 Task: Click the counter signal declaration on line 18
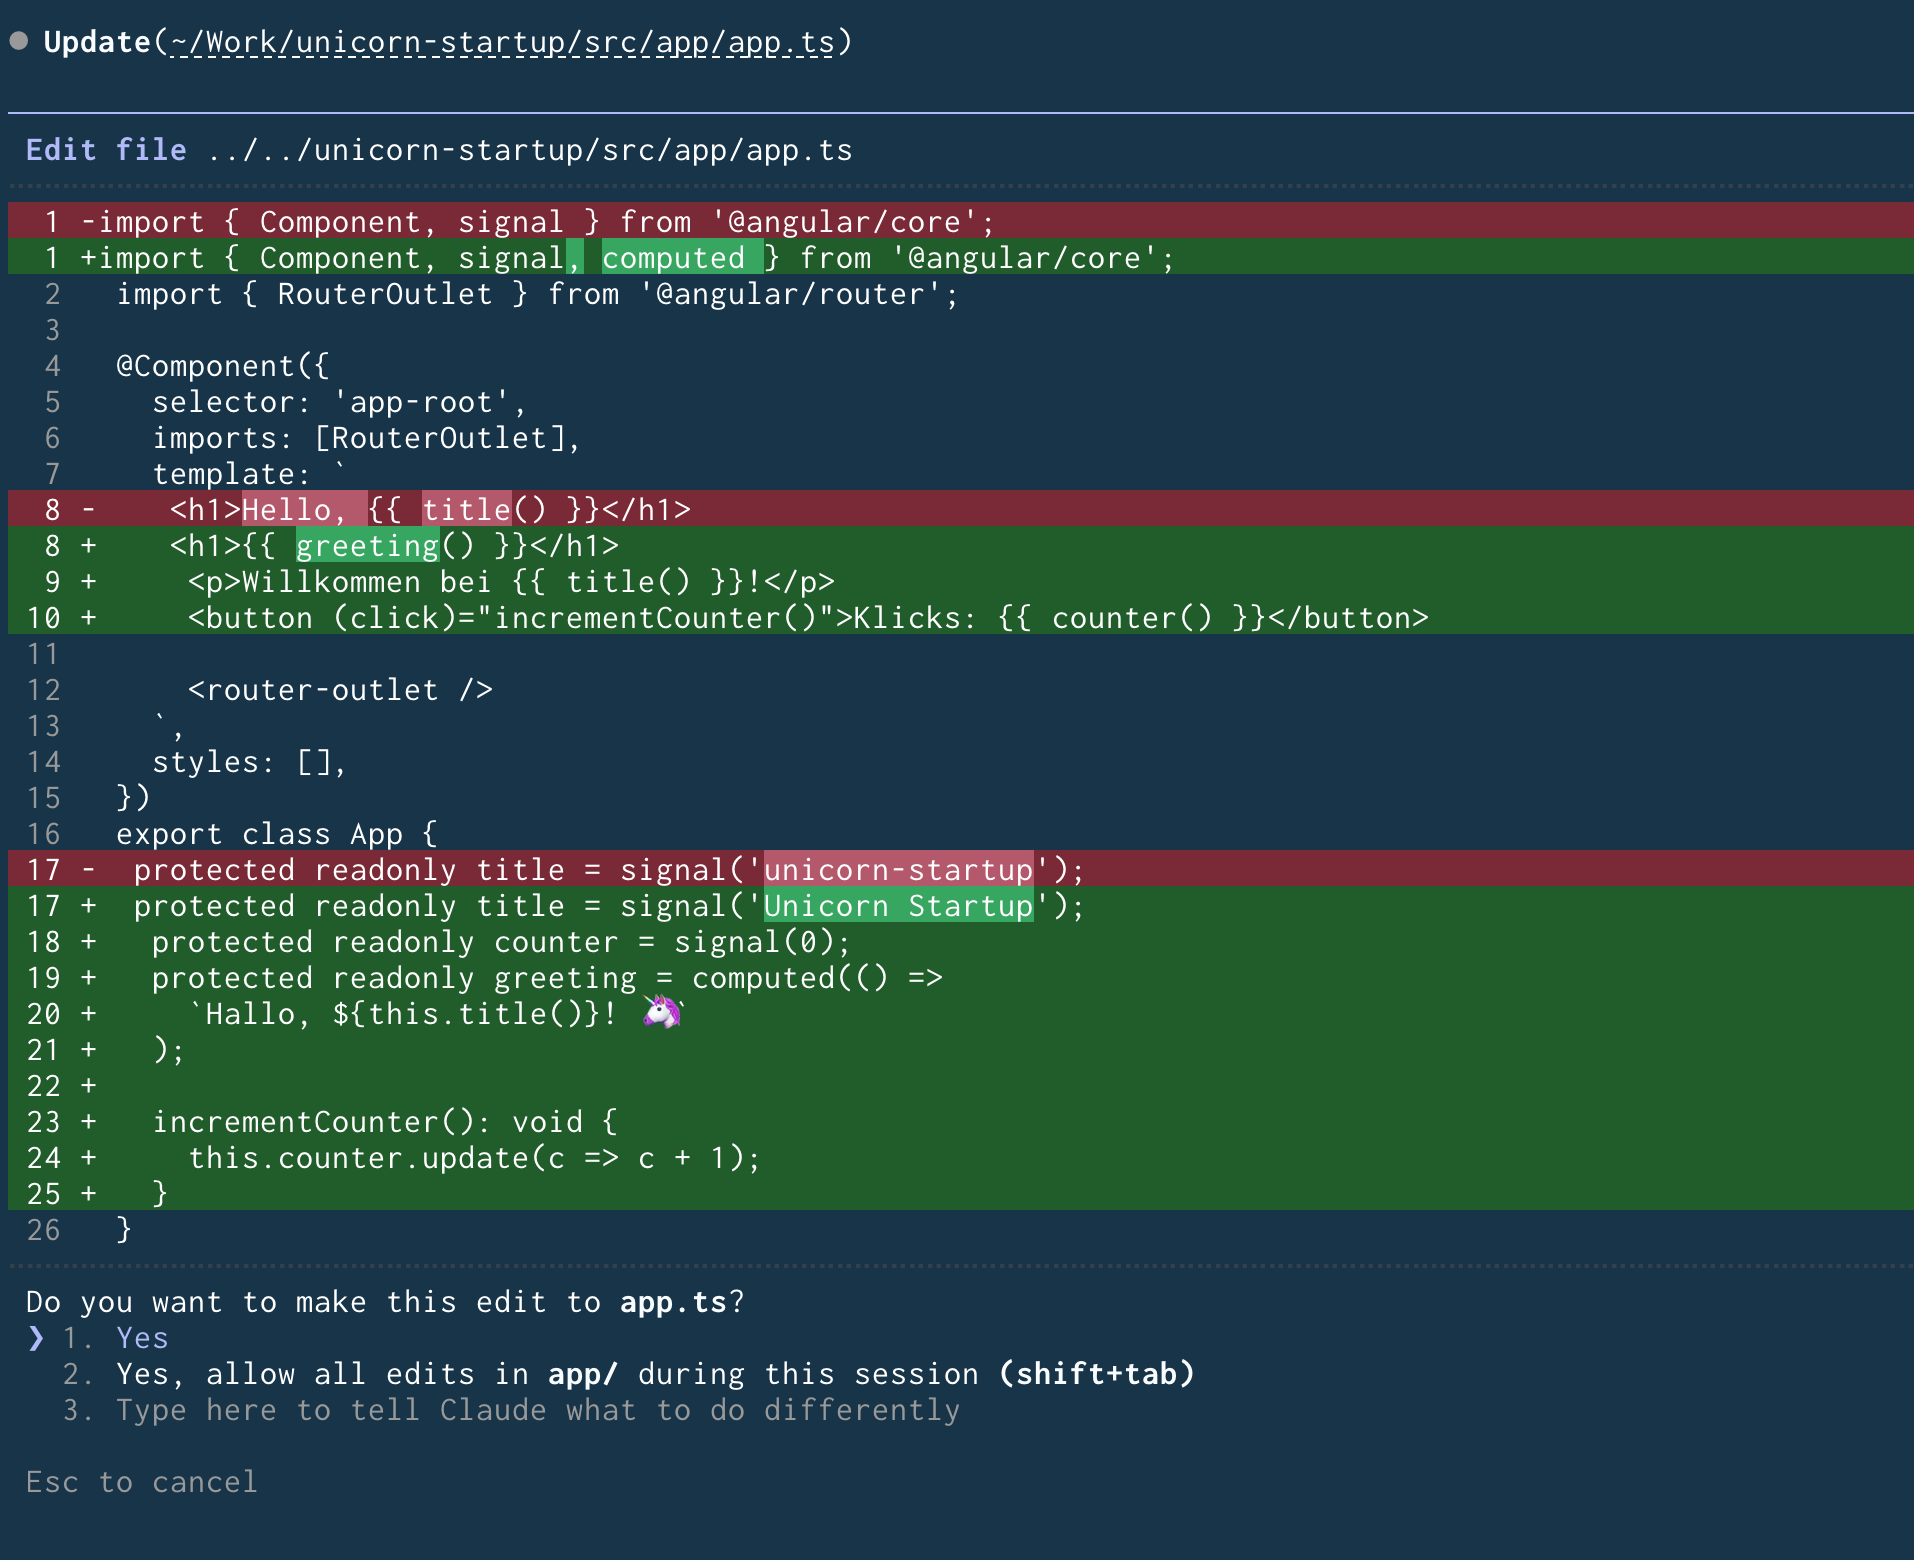500,941
